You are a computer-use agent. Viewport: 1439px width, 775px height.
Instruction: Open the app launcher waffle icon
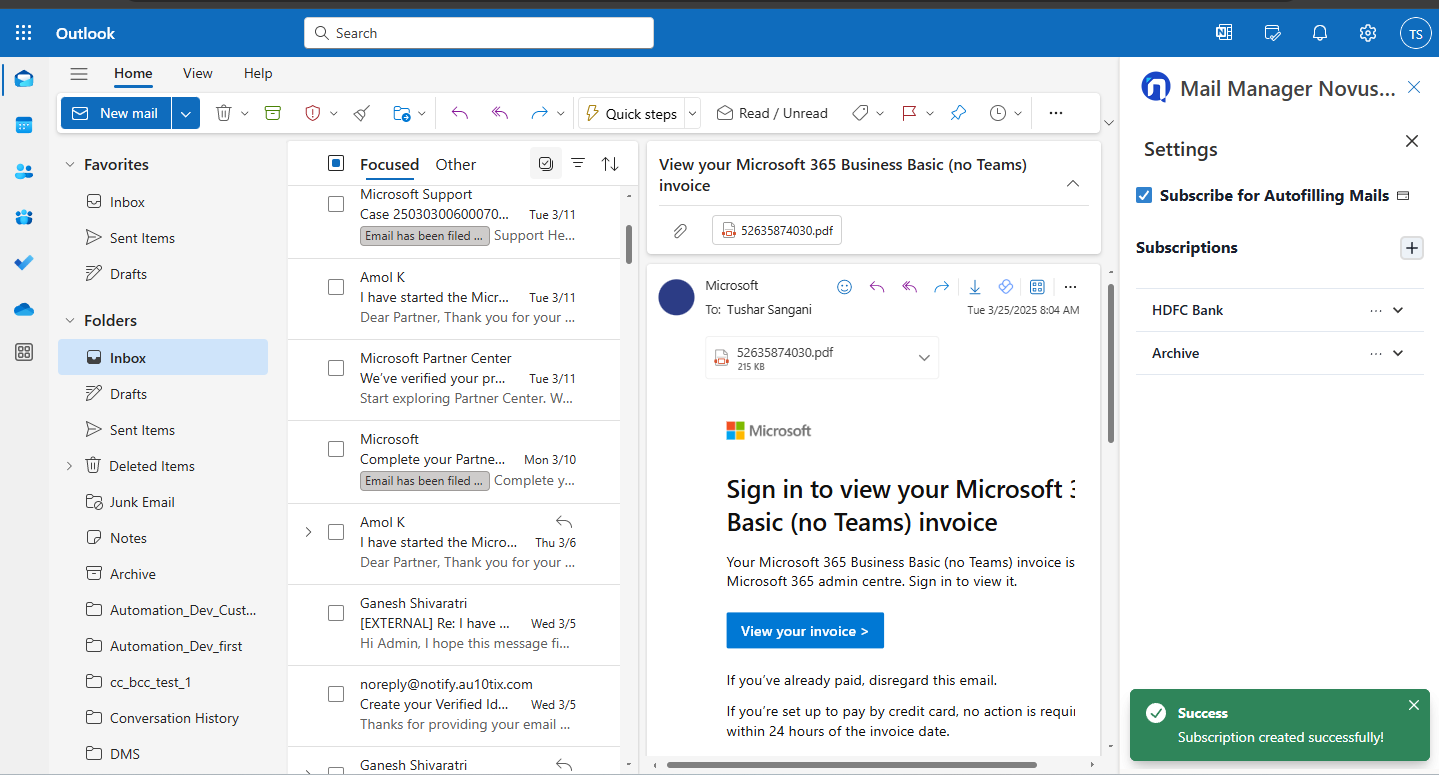[24, 33]
